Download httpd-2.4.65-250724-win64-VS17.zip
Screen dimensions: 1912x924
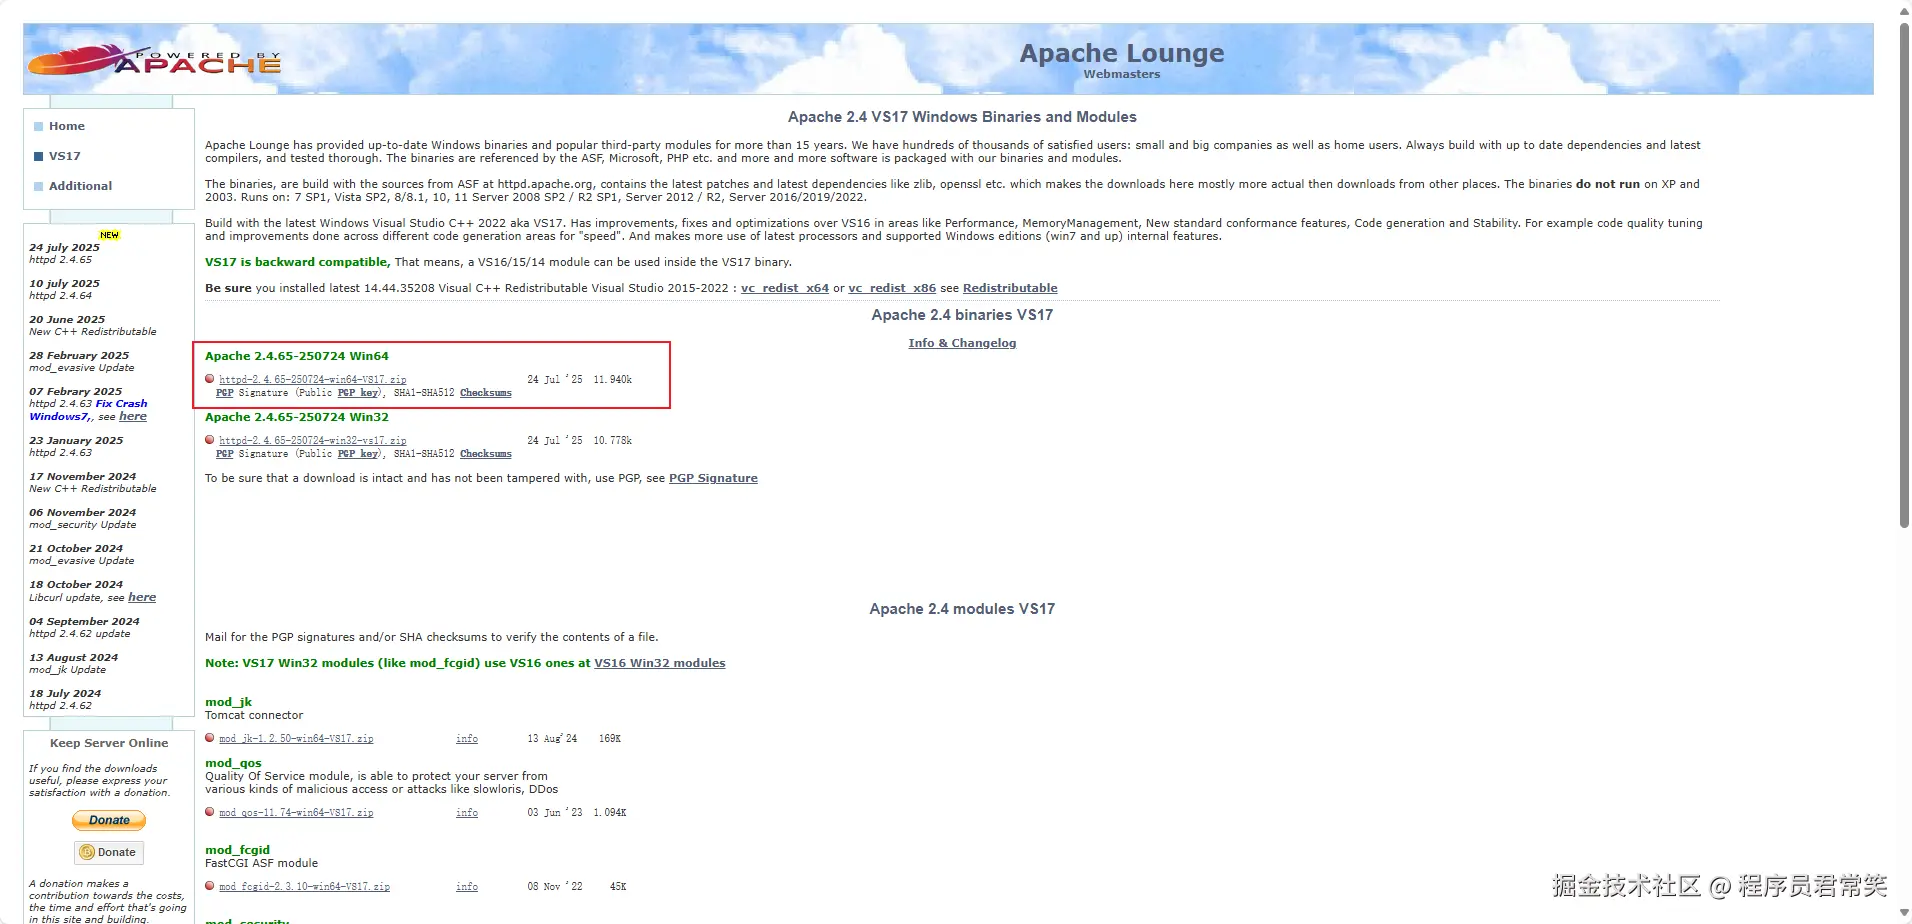click(x=313, y=380)
